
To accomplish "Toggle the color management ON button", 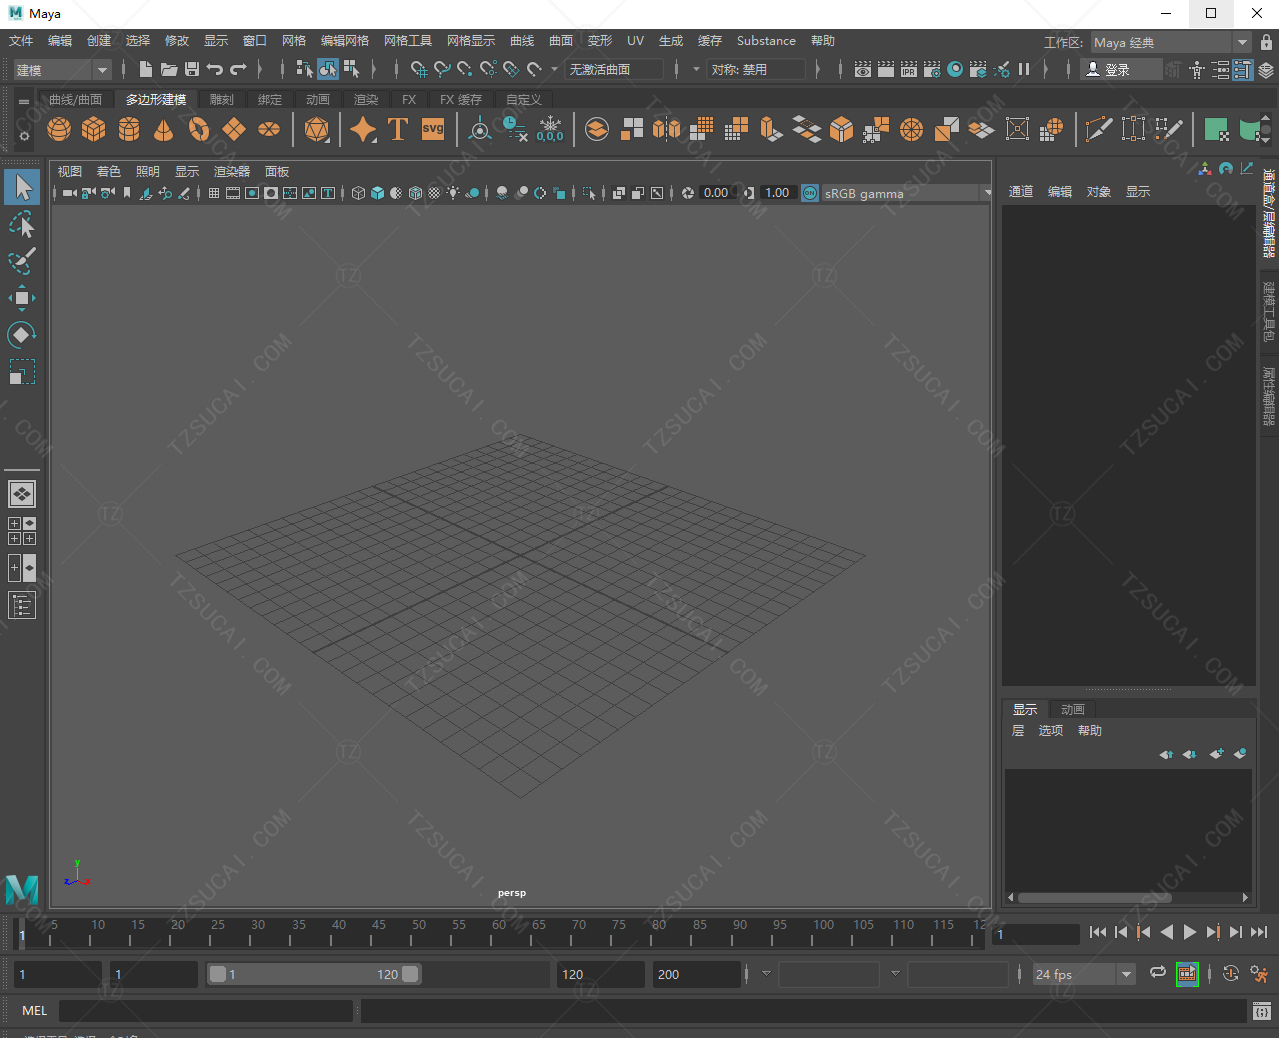I will coord(810,193).
